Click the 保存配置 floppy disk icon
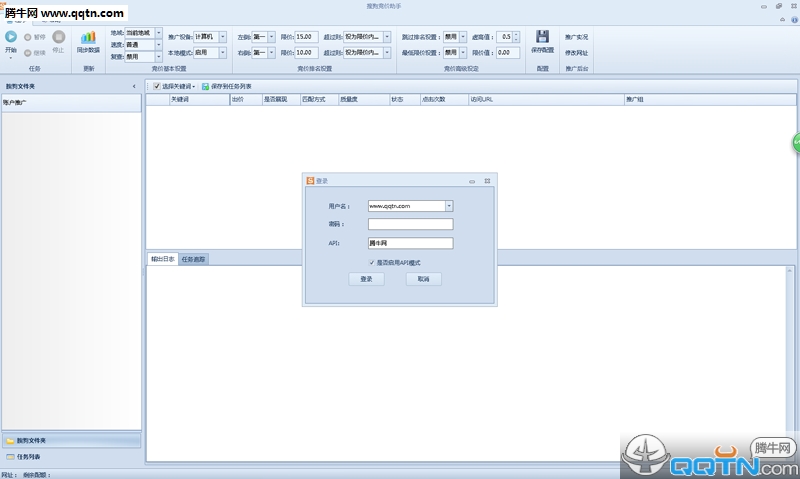This screenshot has width=800, height=479. point(542,36)
